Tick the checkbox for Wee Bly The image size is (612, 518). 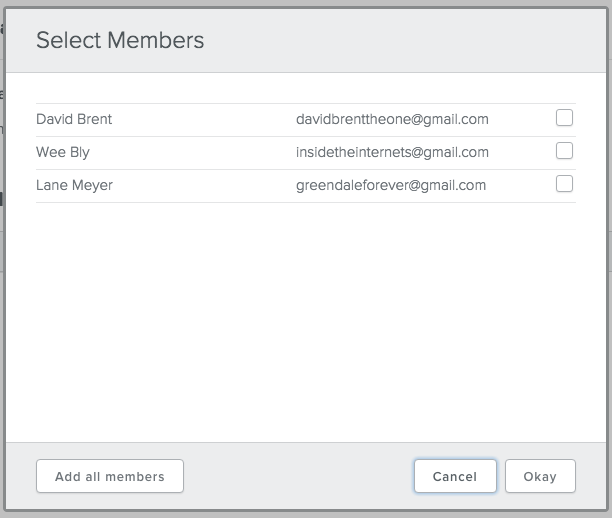(x=564, y=151)
